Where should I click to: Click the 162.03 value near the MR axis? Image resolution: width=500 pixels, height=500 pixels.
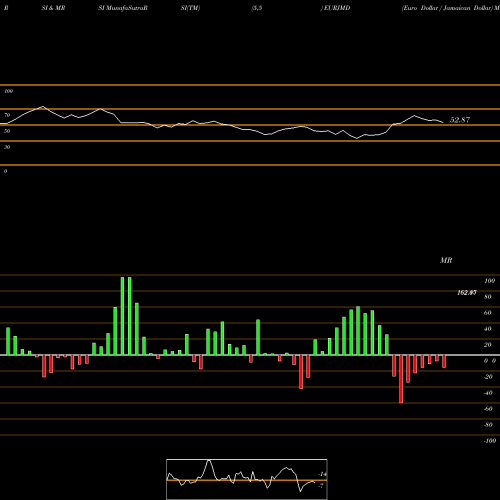coord(467,293)
